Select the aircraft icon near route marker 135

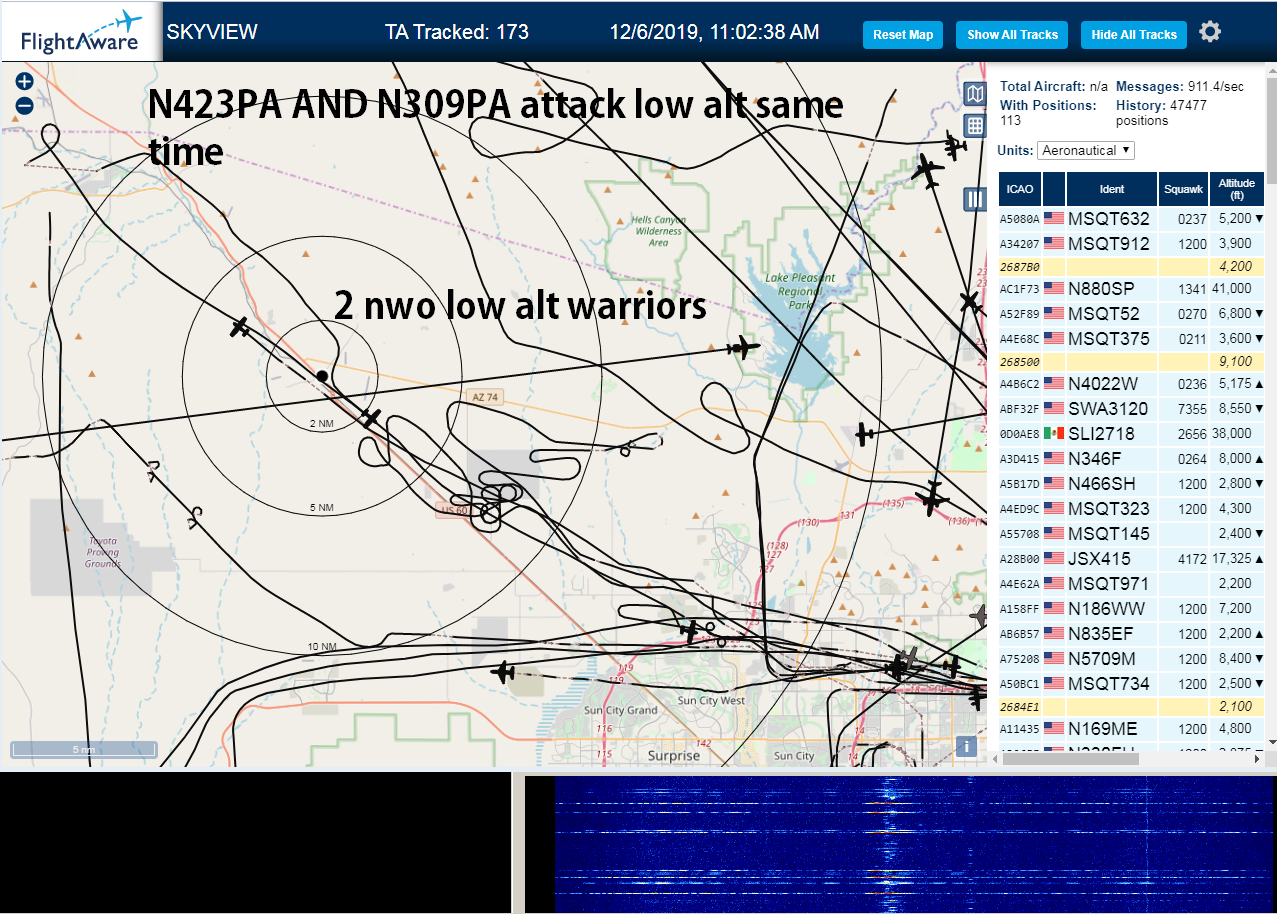click(932, 497)
